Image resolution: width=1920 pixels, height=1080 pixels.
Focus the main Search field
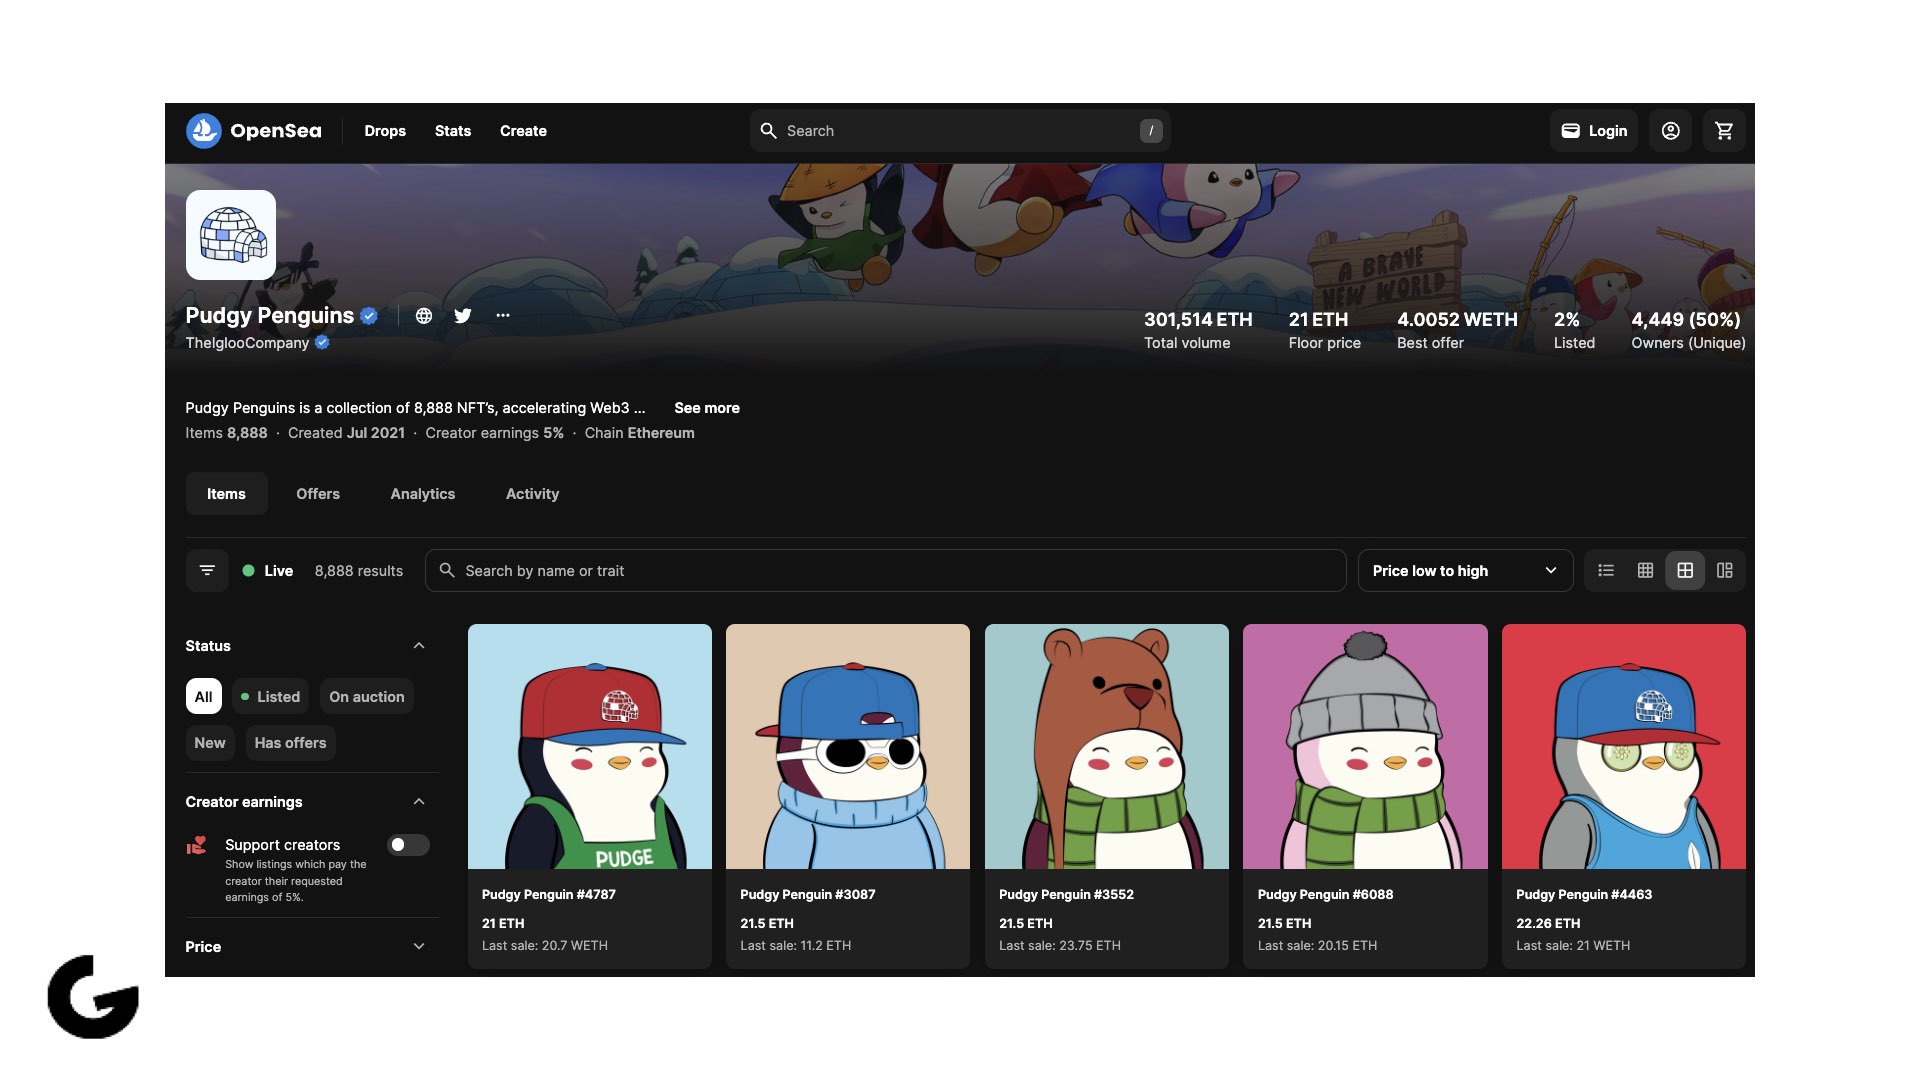pos(960,131)
